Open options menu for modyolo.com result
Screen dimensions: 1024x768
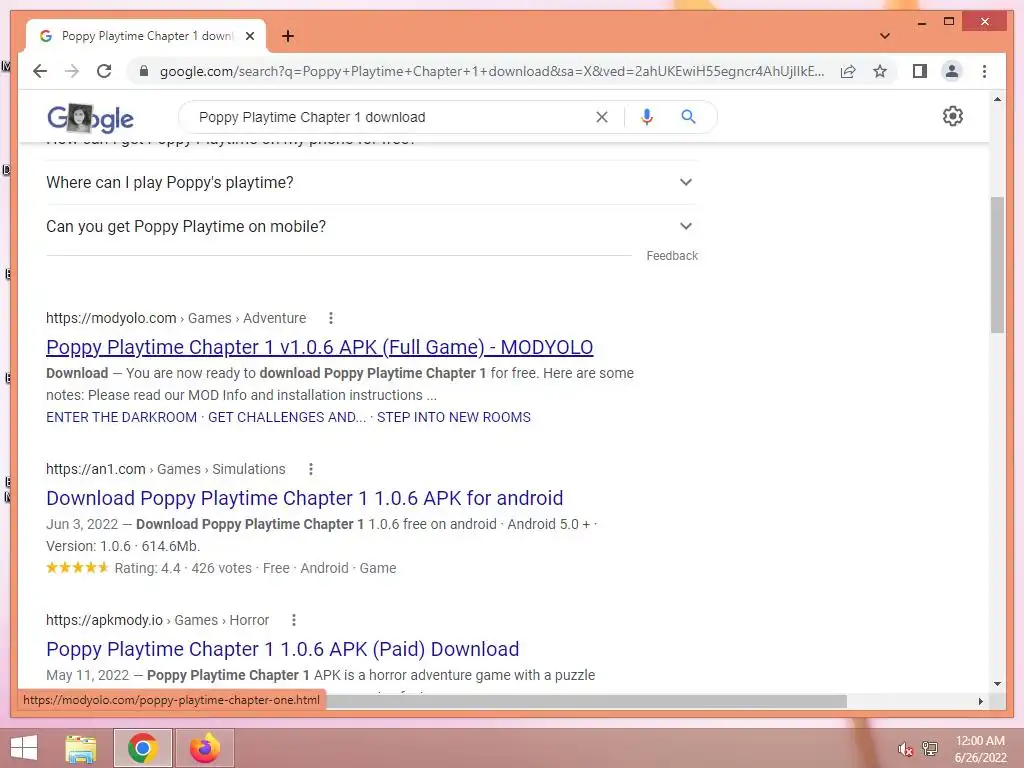(x=330, y=318)
